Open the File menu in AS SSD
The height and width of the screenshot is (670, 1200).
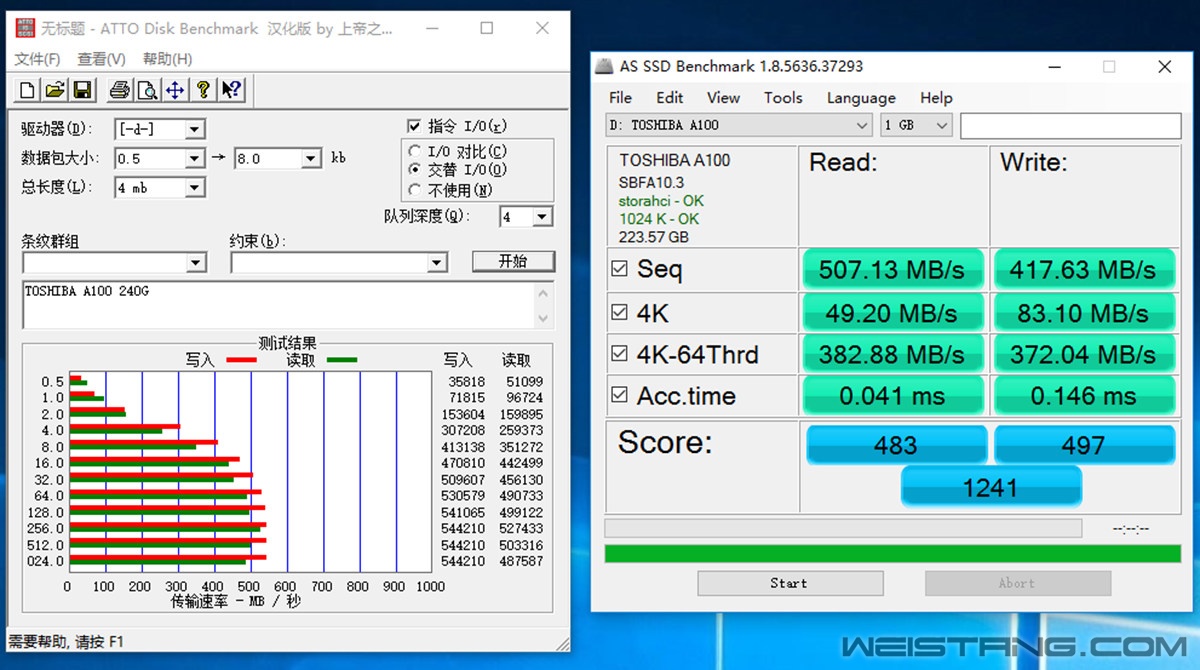620,98
